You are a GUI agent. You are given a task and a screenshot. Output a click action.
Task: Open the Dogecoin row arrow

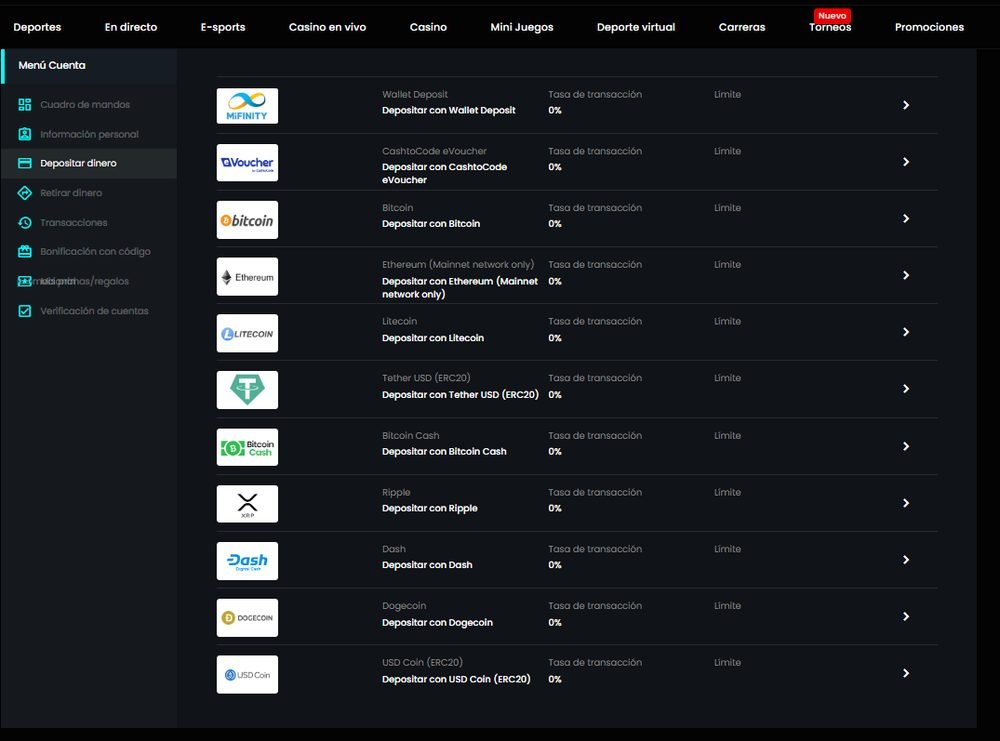(906, 617)
